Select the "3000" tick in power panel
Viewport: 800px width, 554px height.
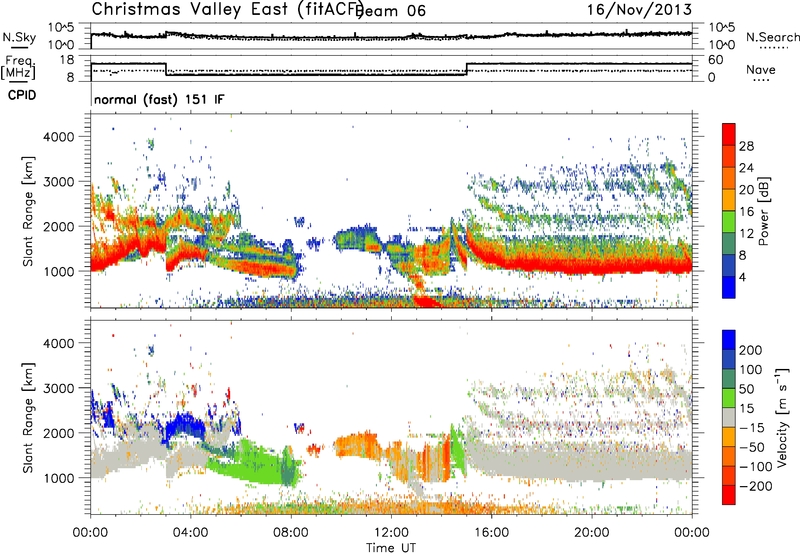tap(59, 182)
